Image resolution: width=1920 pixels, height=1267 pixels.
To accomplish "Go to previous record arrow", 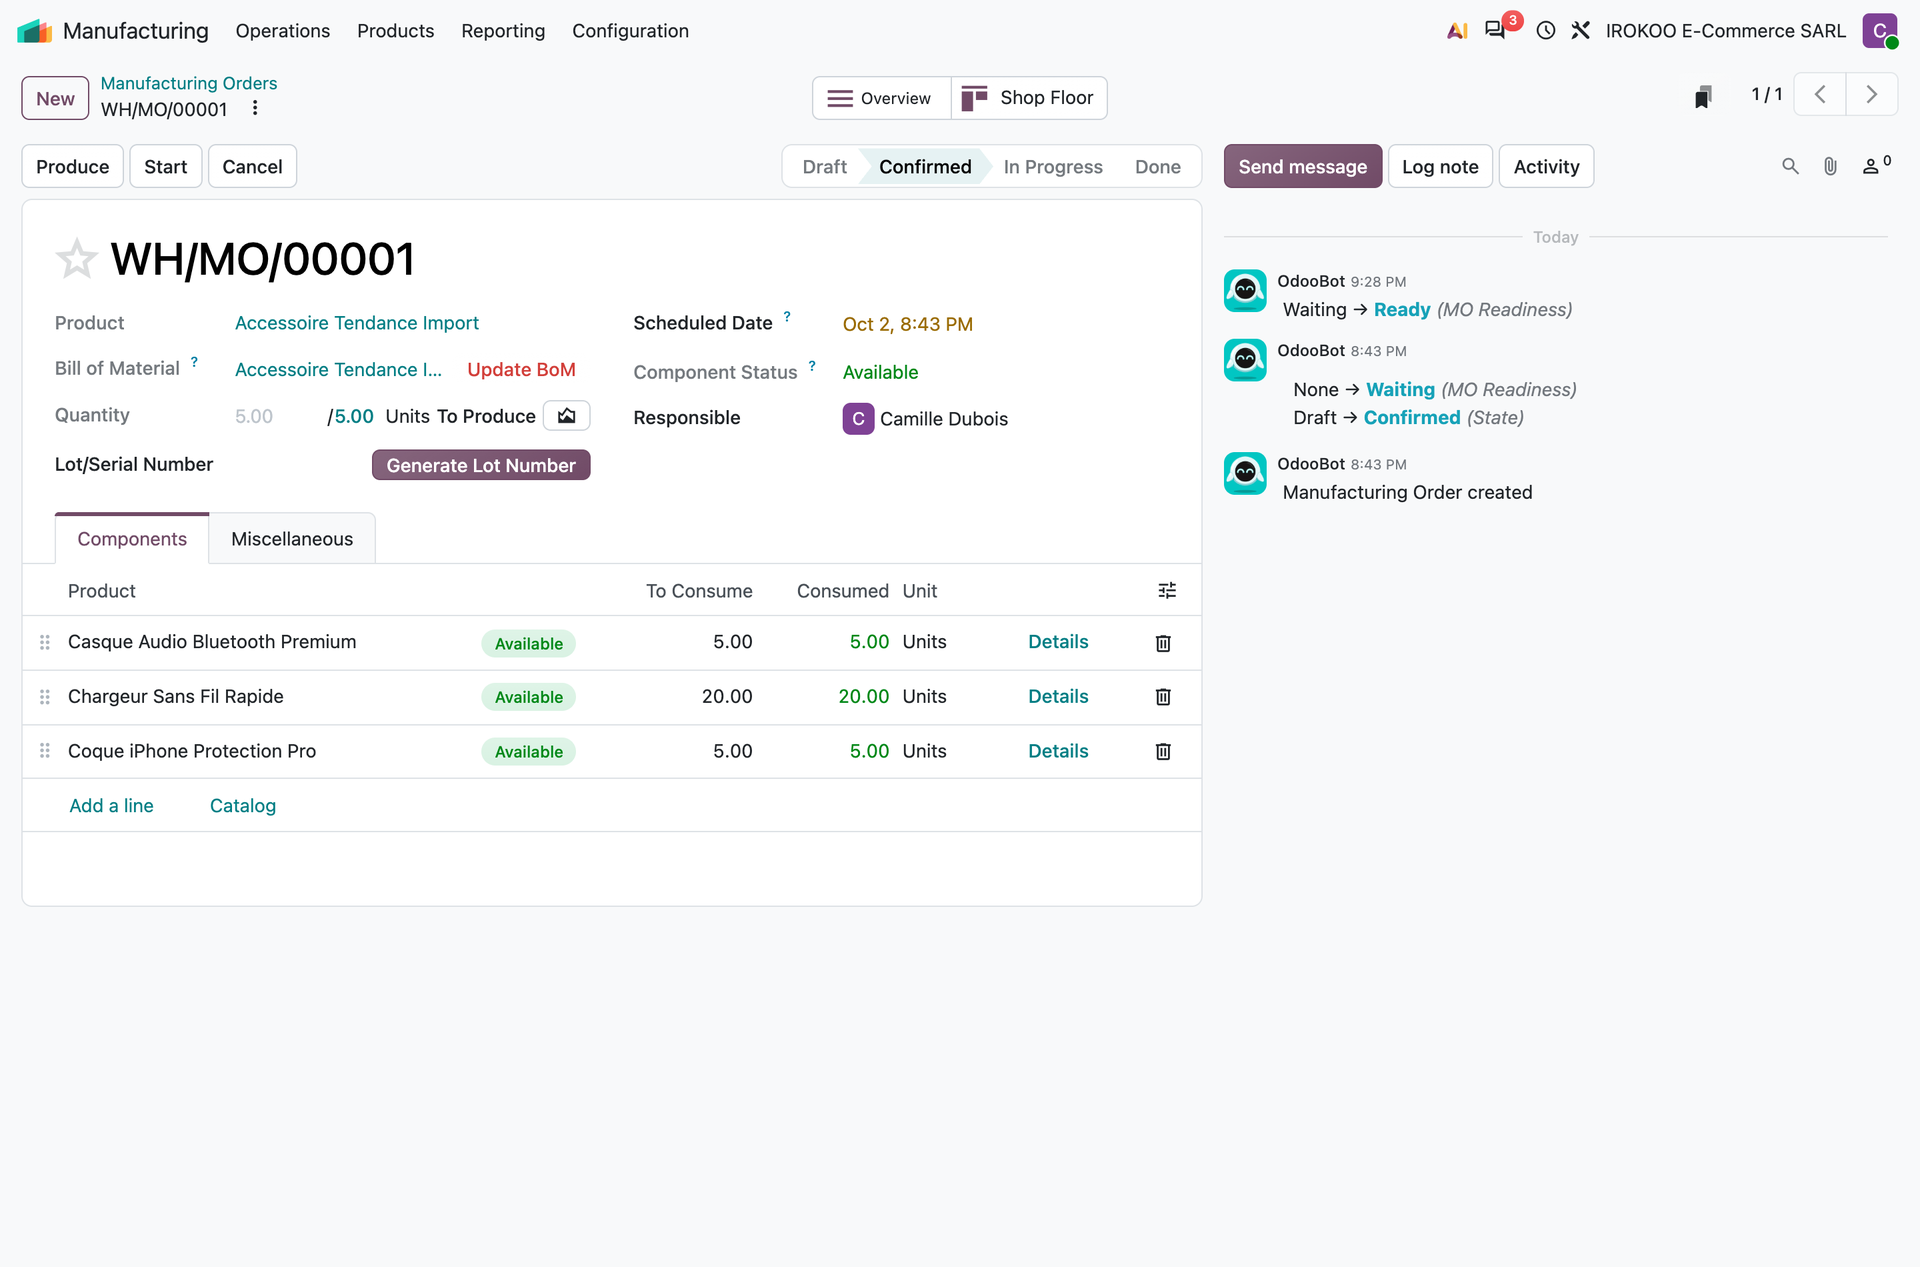I will [x=1820, y=95].
